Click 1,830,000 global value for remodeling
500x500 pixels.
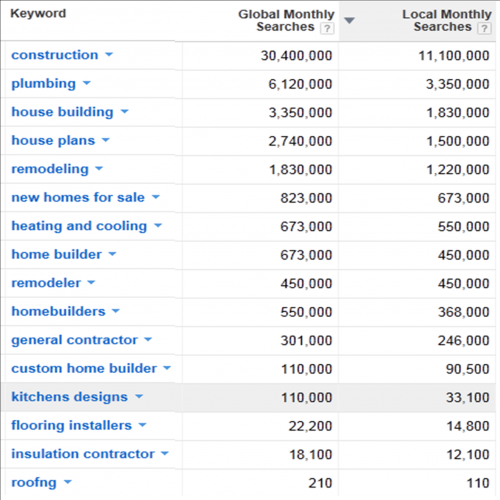pos(301,170)
